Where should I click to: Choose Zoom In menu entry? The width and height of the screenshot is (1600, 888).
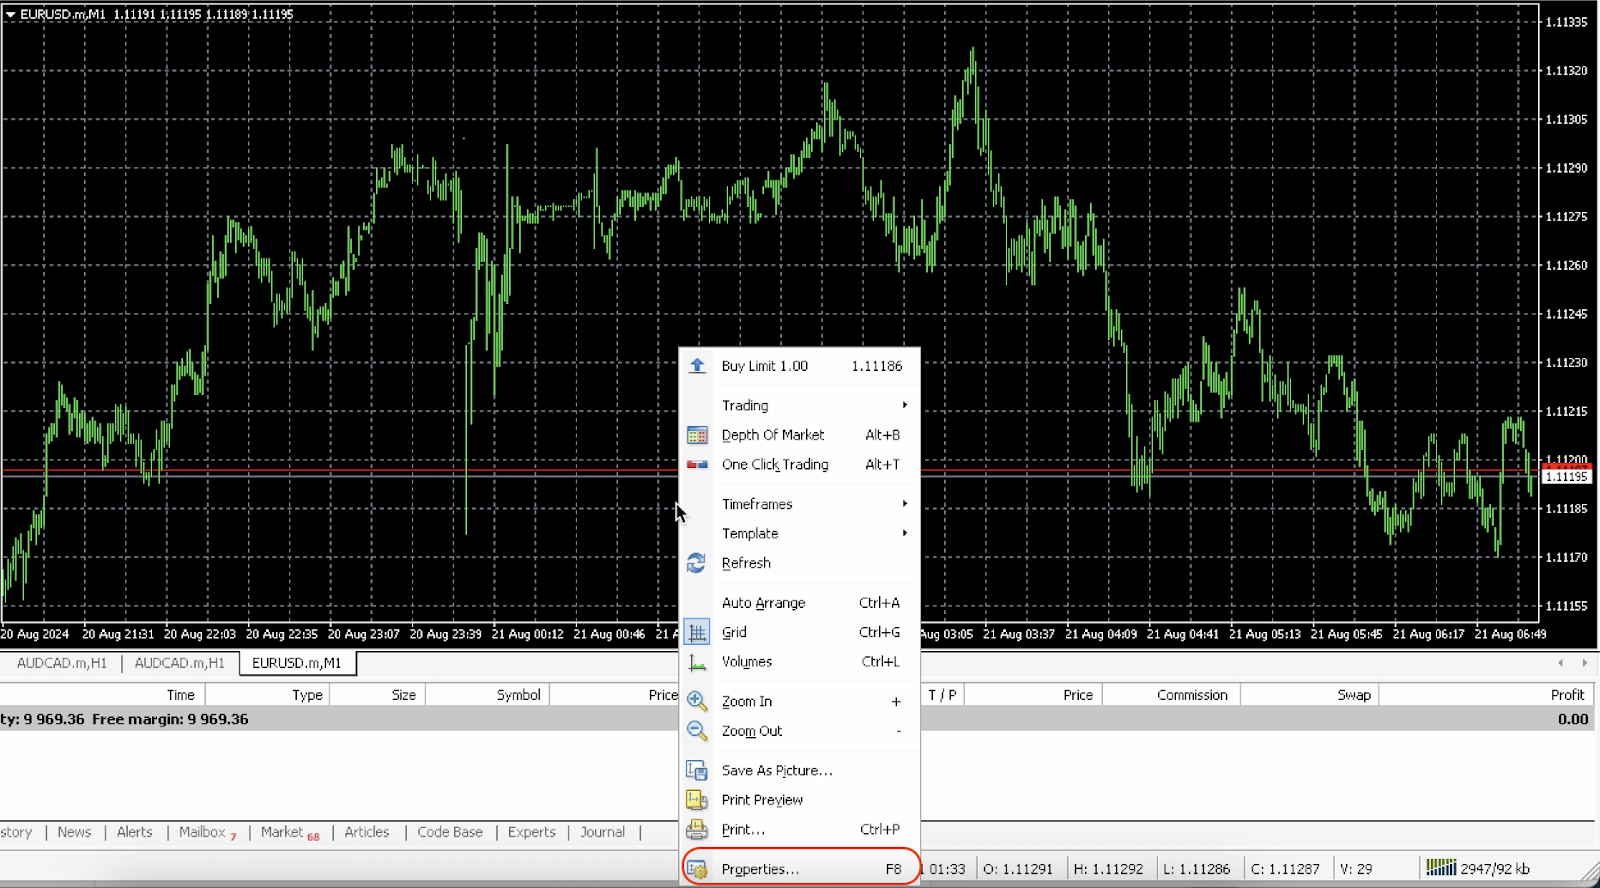pos(799,701)
